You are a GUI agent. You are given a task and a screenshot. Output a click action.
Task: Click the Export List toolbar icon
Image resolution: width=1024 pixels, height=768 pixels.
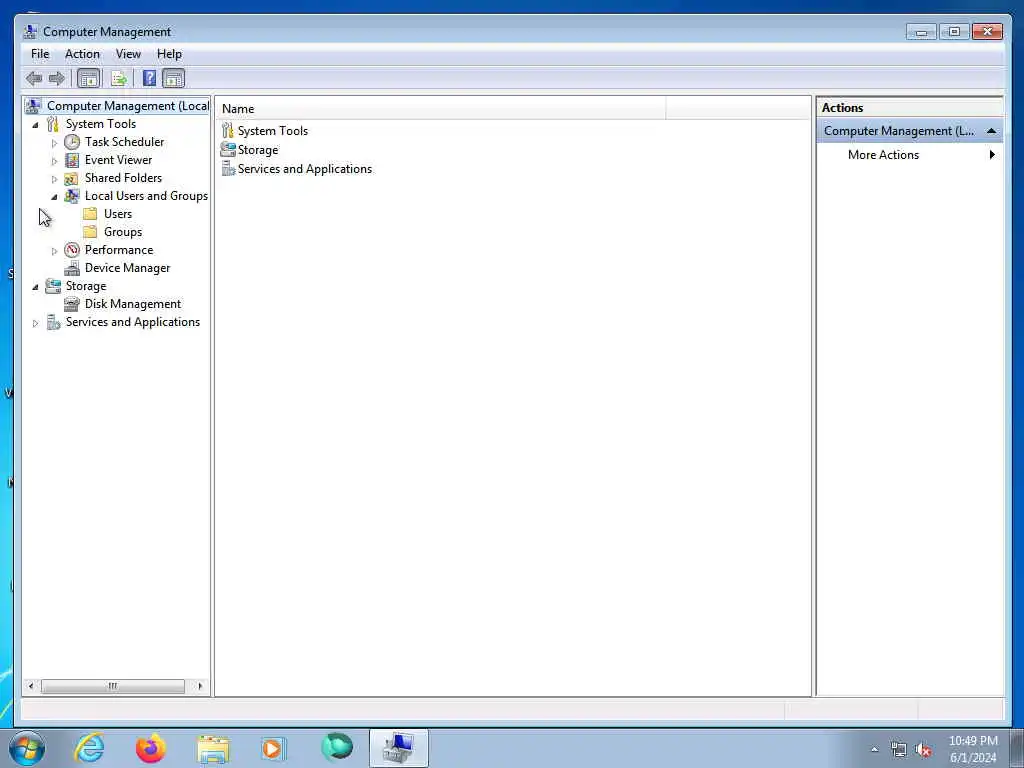[119, 79]
